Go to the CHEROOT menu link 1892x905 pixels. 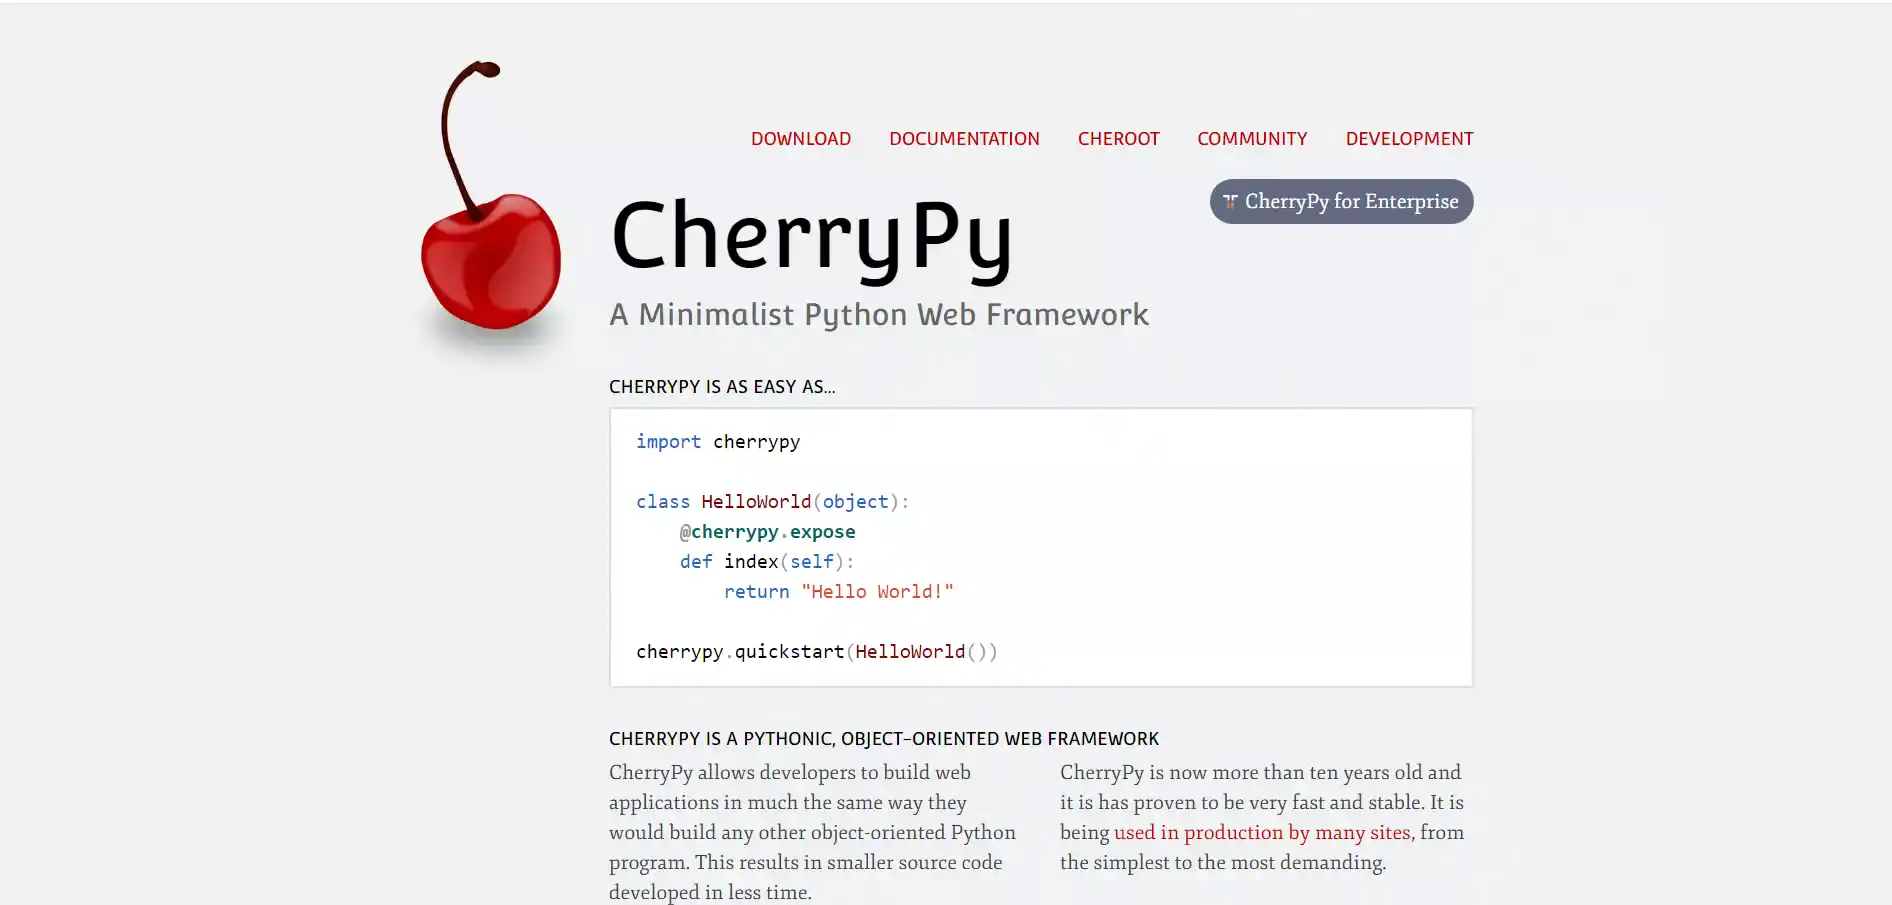tap(1118, 139)
